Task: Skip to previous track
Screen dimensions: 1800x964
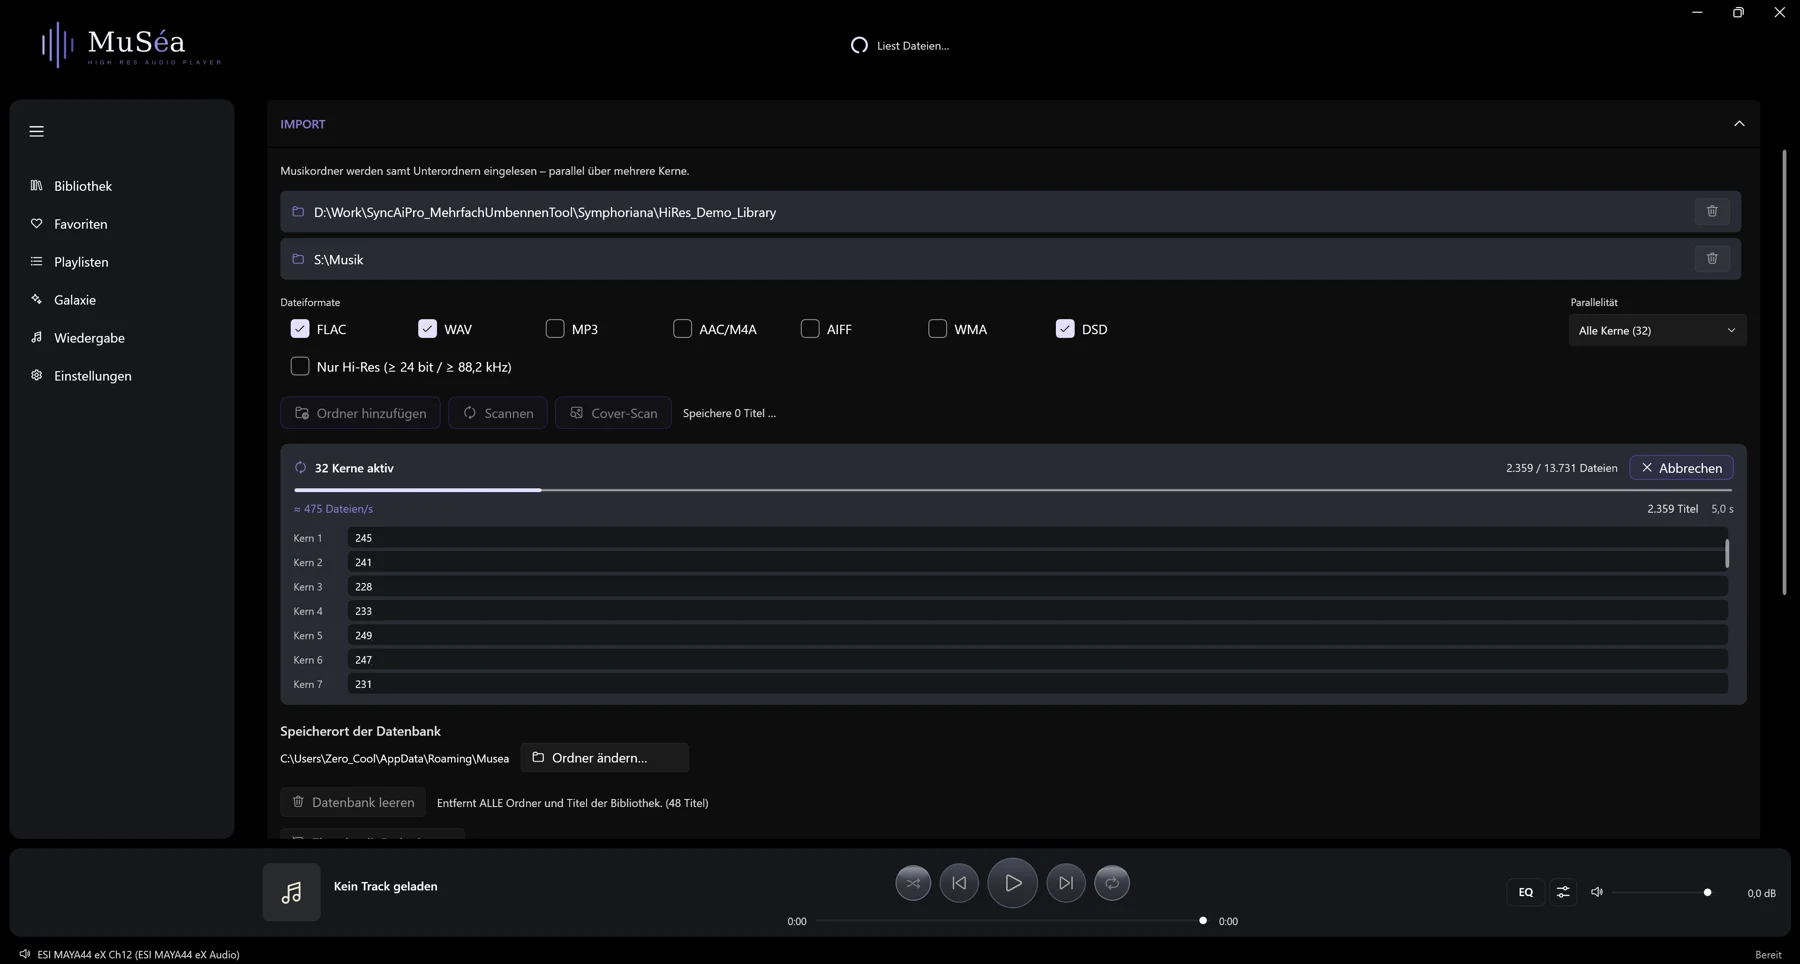Action: click(959, 883)
